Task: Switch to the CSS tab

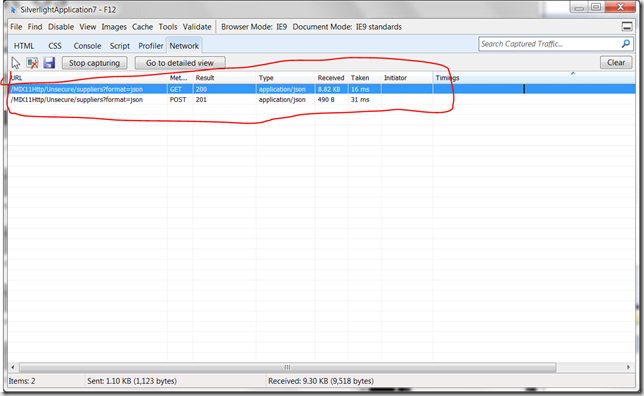Action: (55, 46)
